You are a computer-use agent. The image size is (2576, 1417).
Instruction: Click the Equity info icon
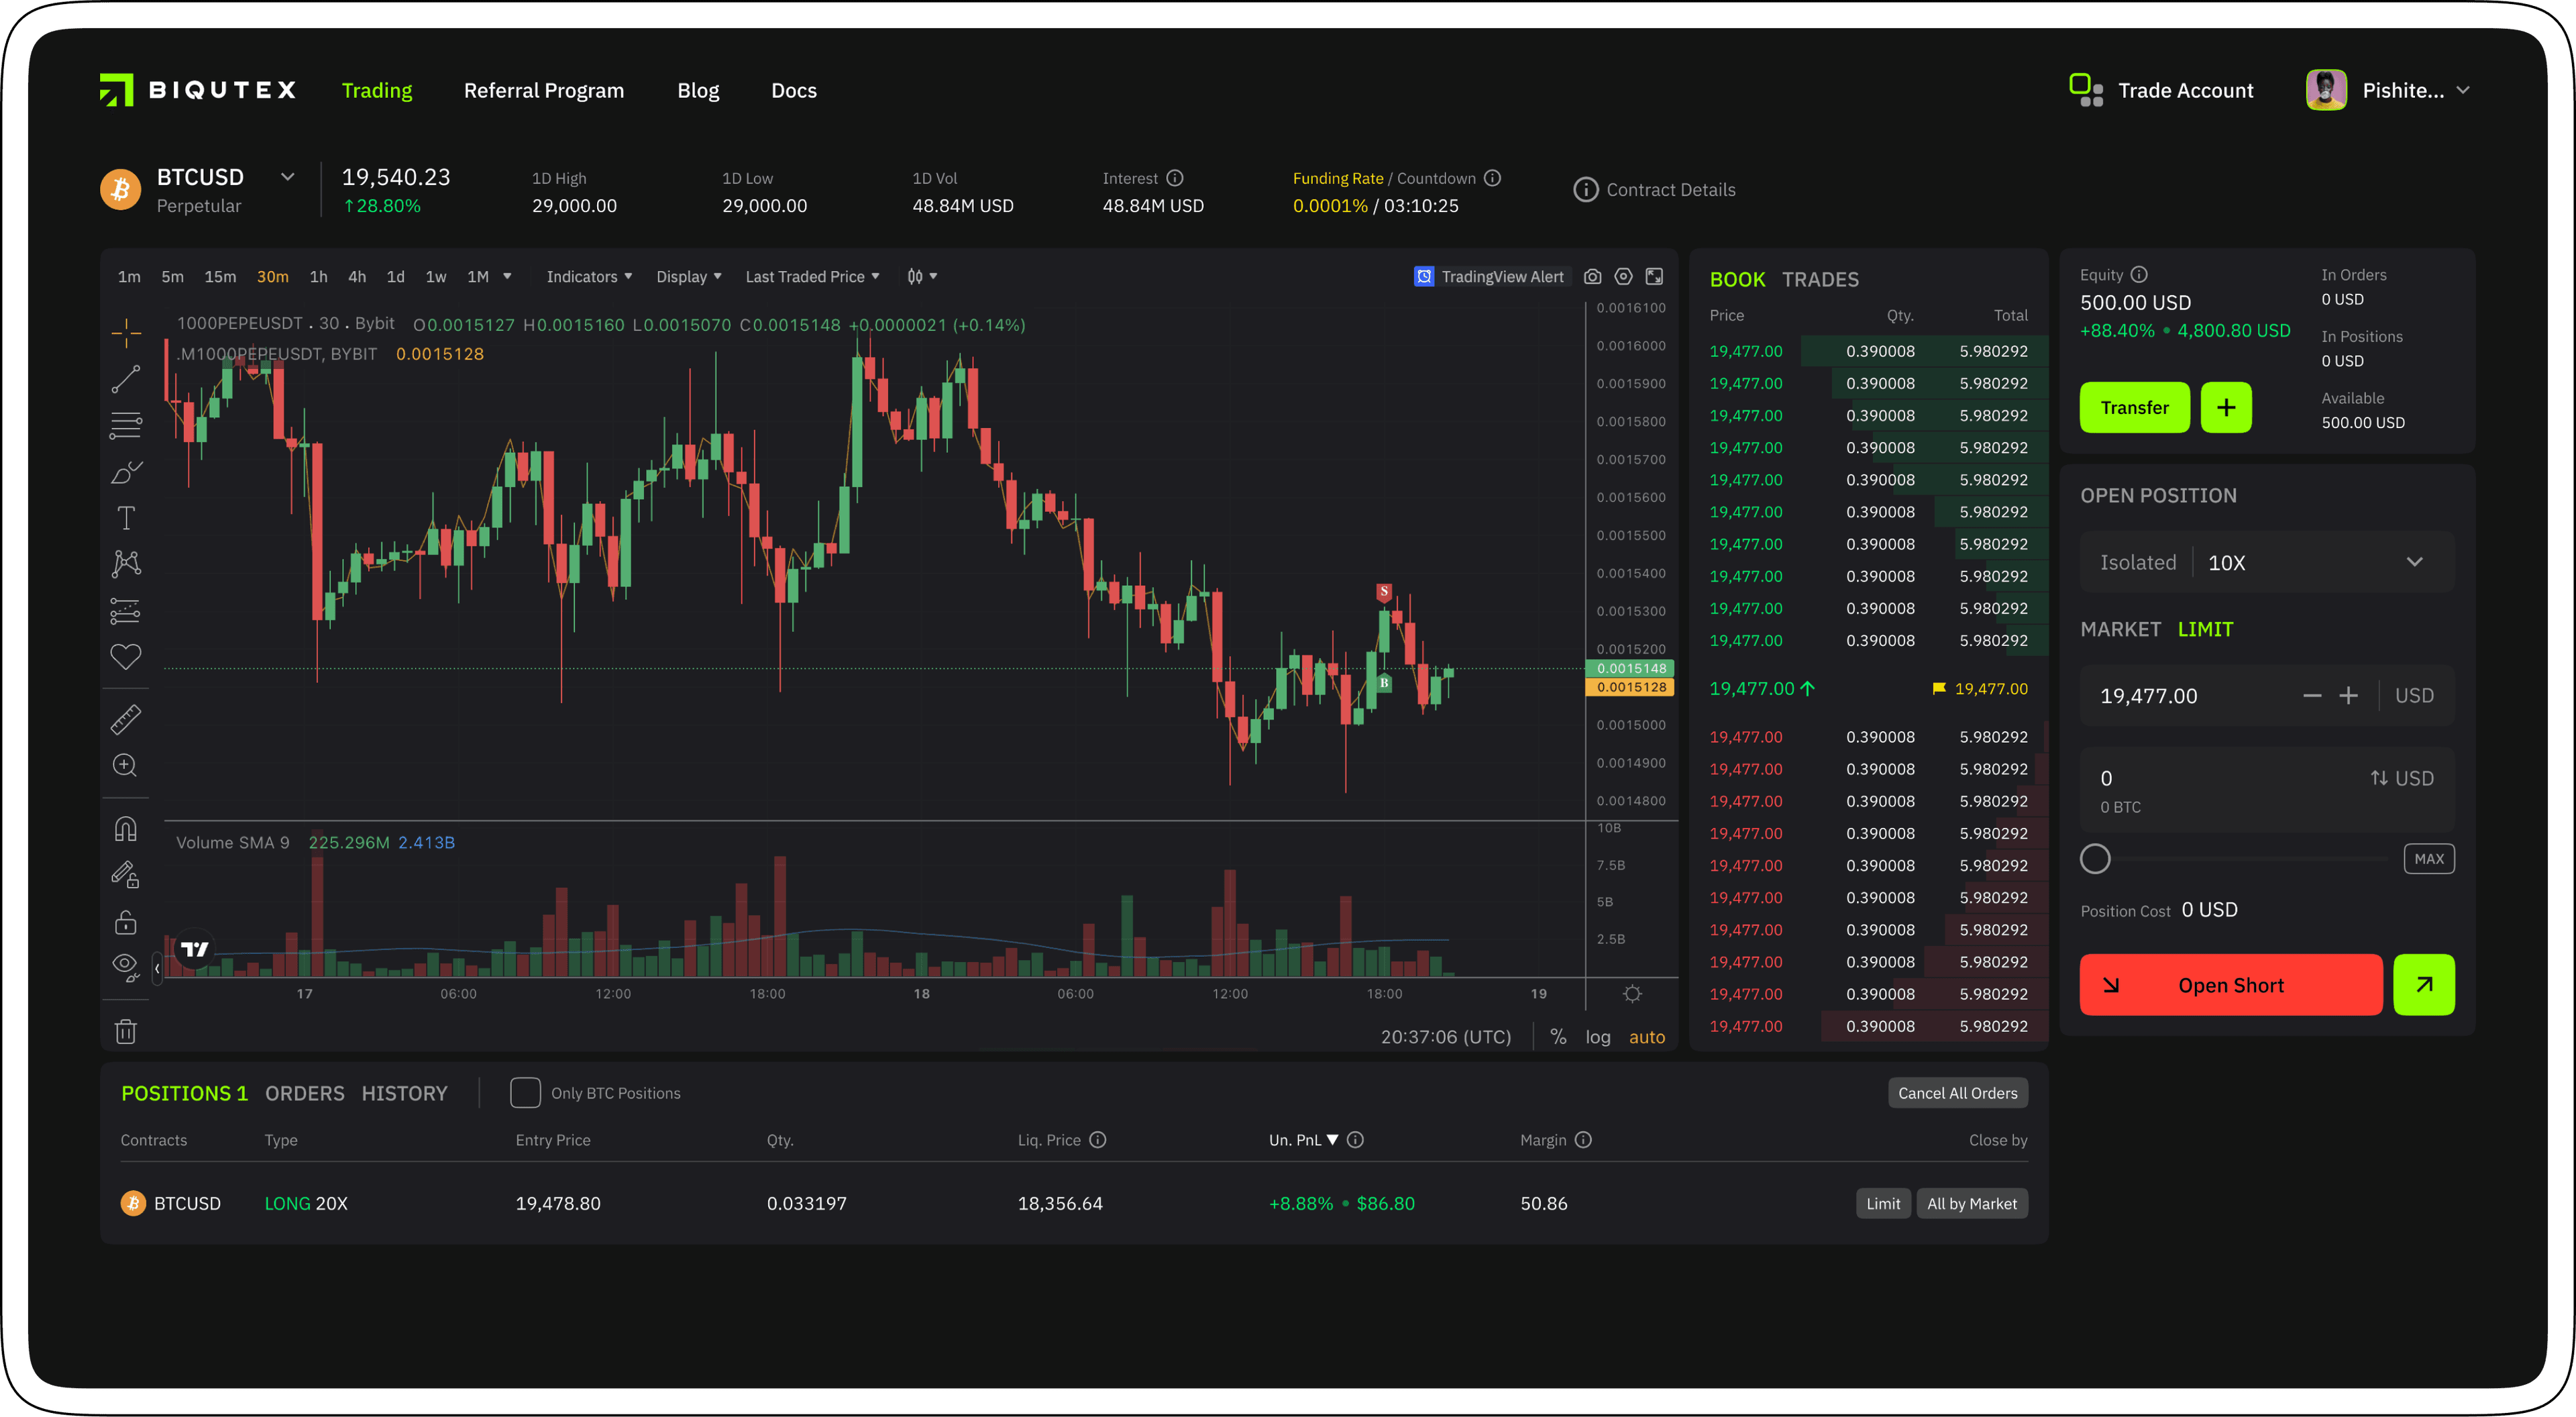2139,275
